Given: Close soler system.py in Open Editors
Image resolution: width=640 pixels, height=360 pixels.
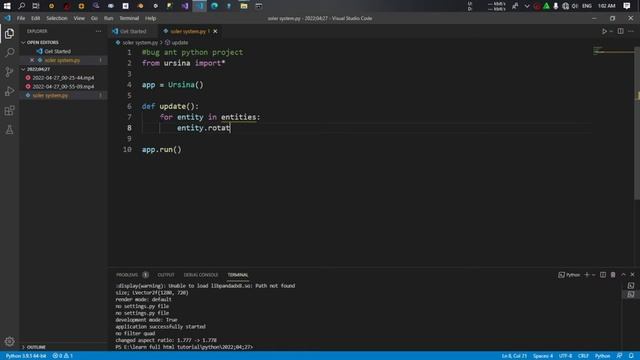Looking at the screenshot, I should click(32, 60).
